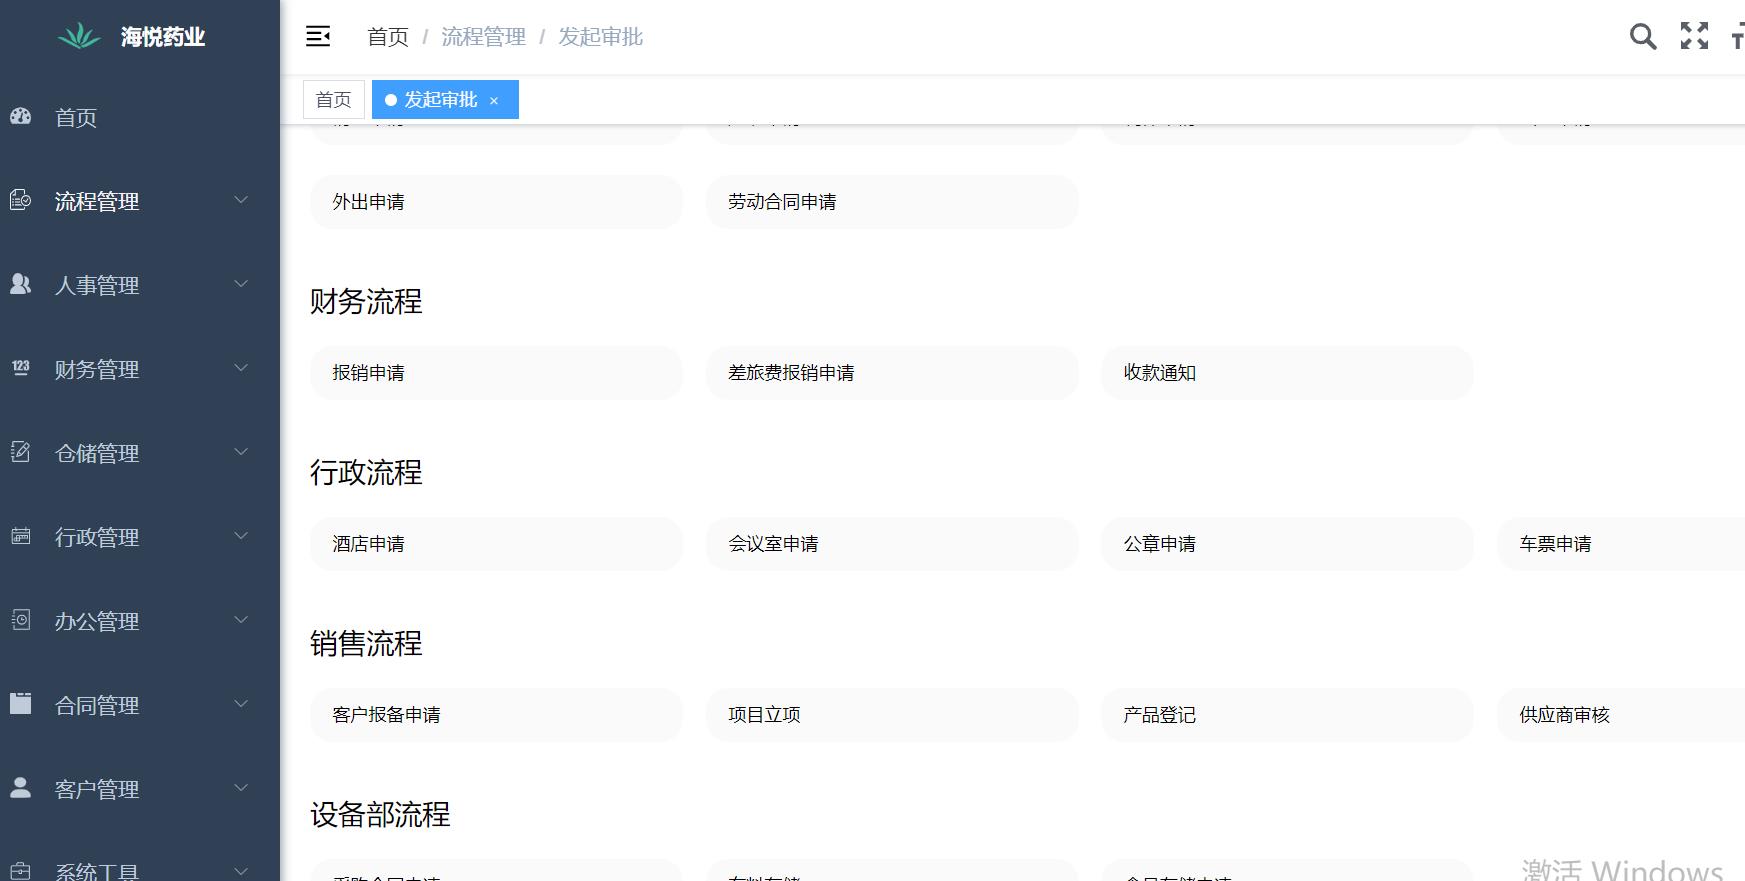Click the 海悦药业 lotus logo
1745x881 pixels.
coord(80,37)
